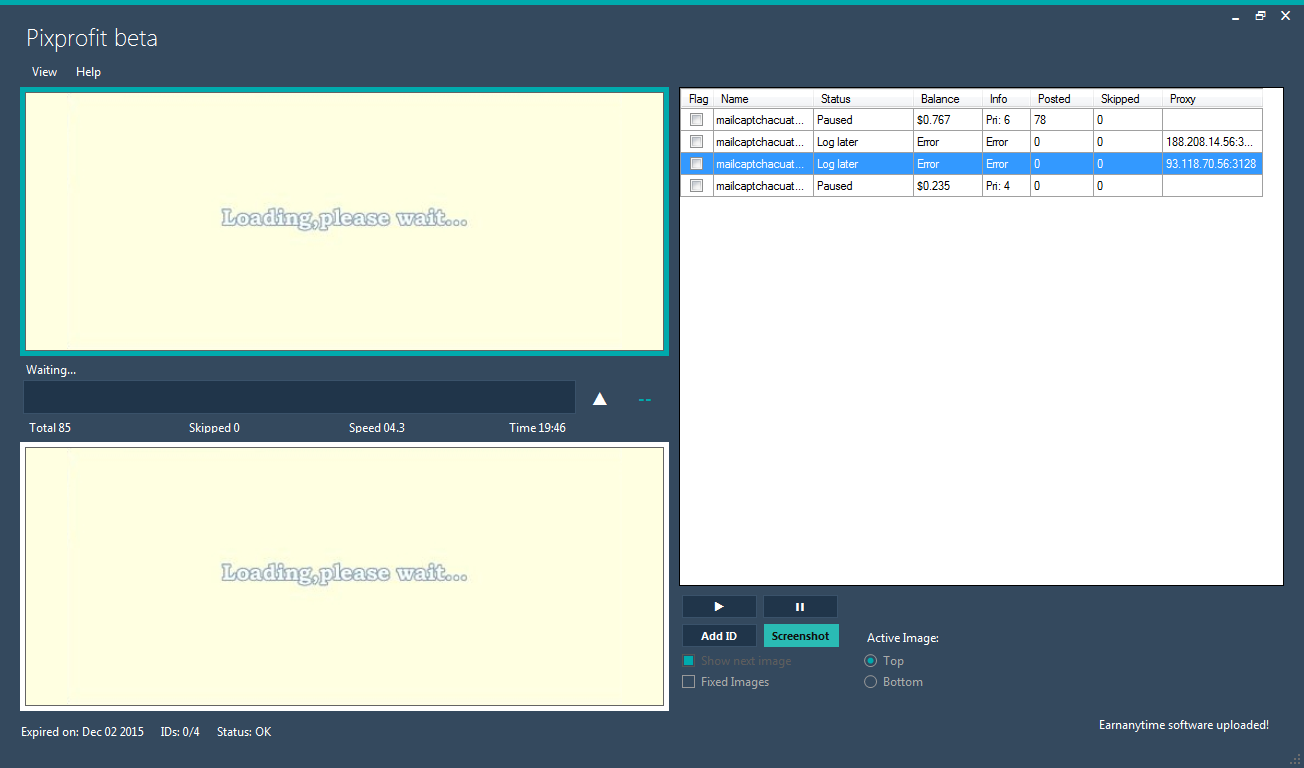Viewport: 1304px width, 768px height.
Task: Click the $0.235 balance cell
Action: coord(948,186)
